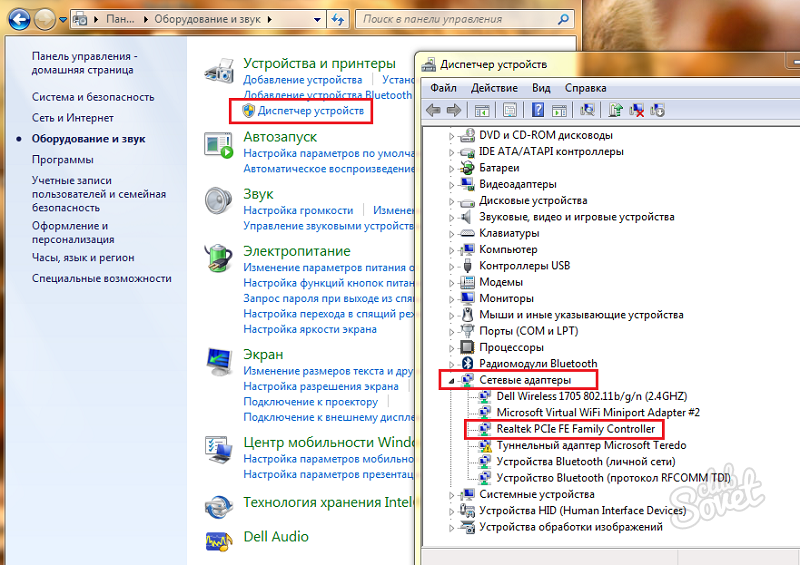Select Устройство Bluetooth (протокол RFCOMM TDI)
Image resolution: width=800 pixels, height=565 pixels.
click(x=613, y=478)
